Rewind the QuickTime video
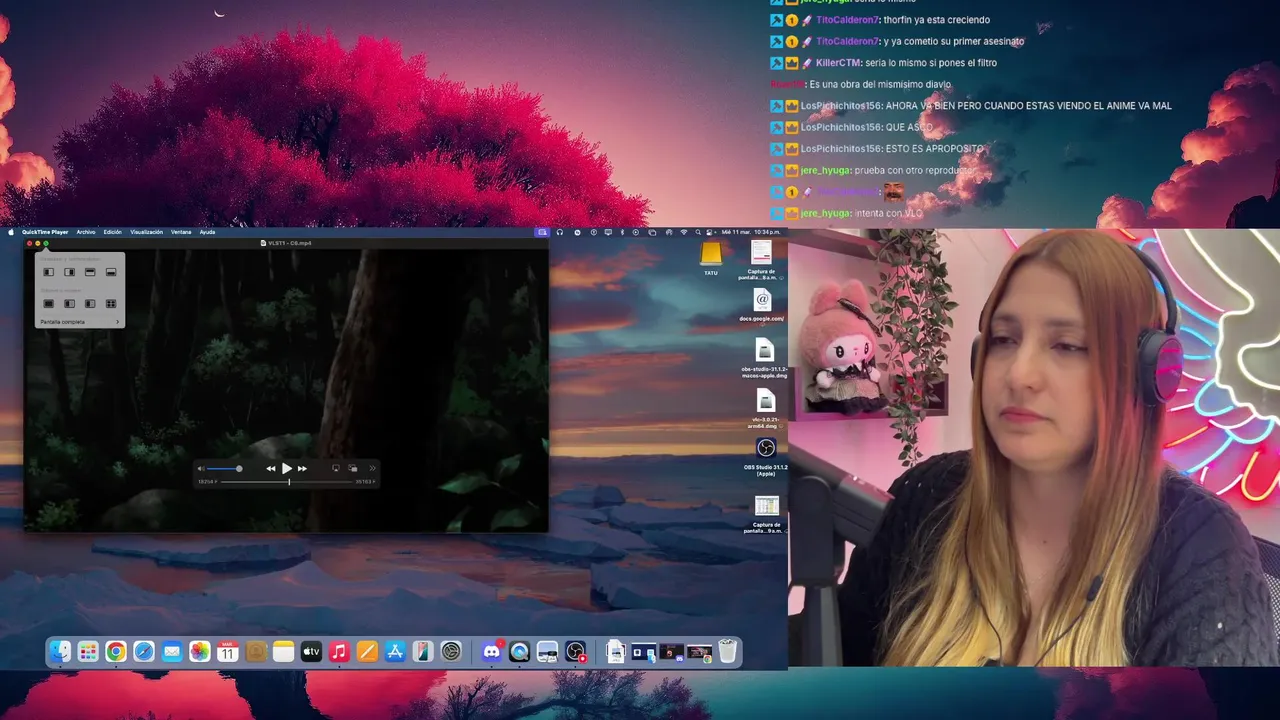The image size is (1280, 720). pos(271,468)
